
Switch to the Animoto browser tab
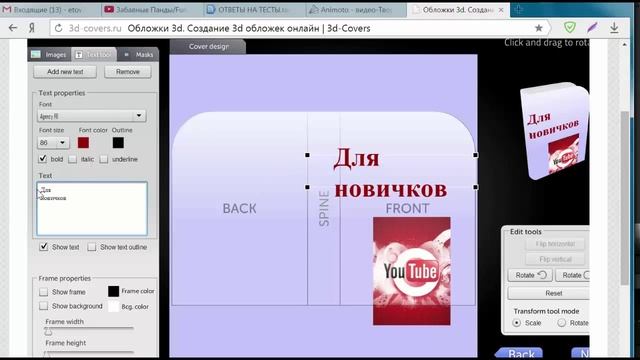355,9
